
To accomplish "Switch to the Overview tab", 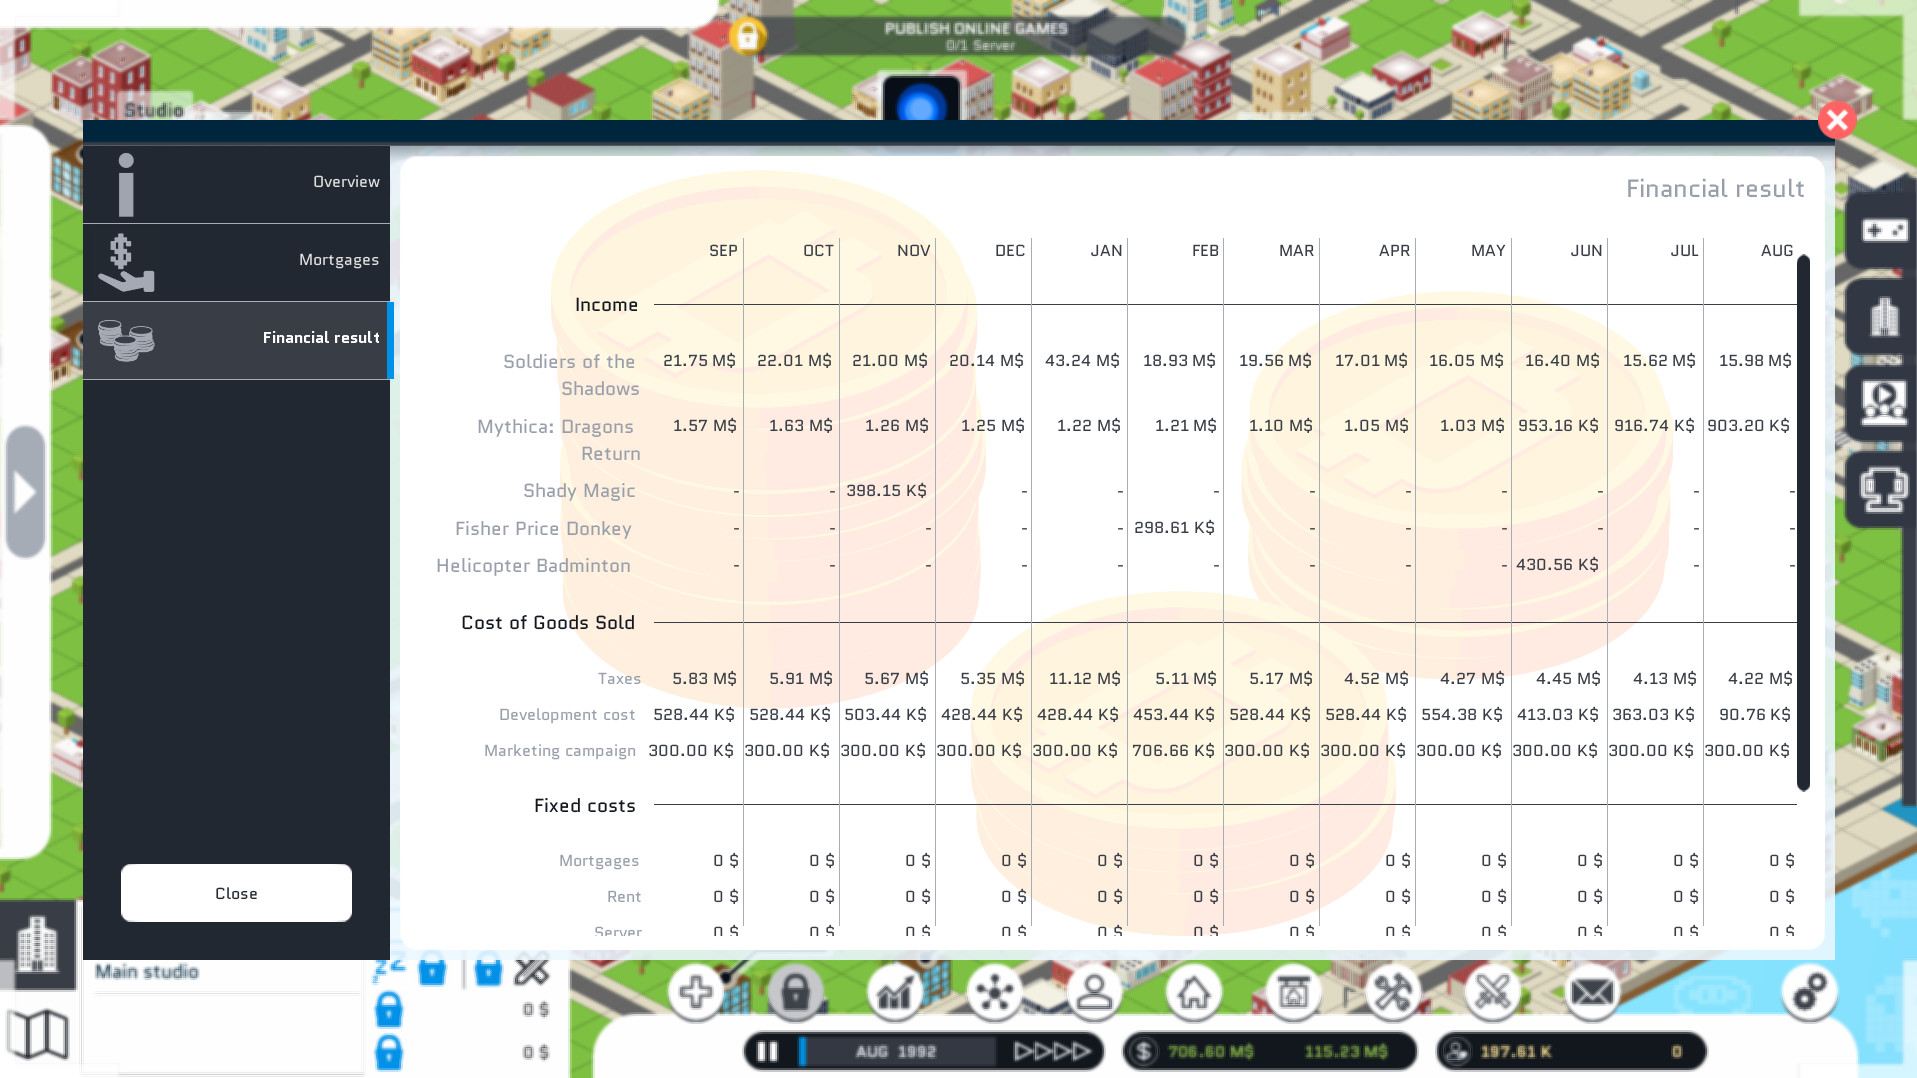I will [x=236, y=183].
